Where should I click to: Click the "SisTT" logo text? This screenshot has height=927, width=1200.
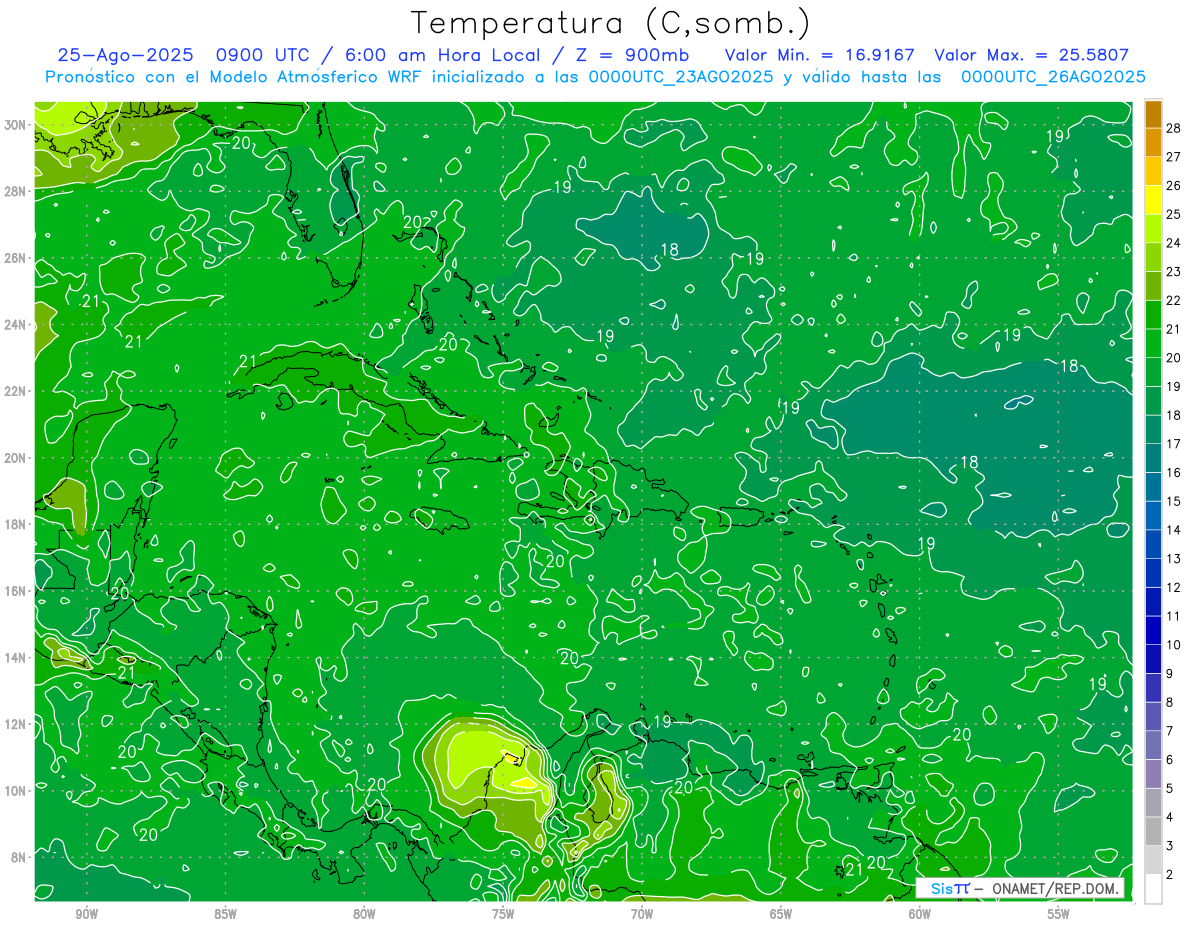click(949, 888)
